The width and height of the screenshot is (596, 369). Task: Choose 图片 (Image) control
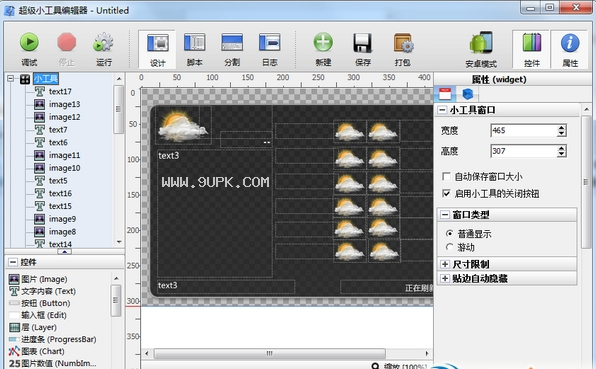(38, 279)
